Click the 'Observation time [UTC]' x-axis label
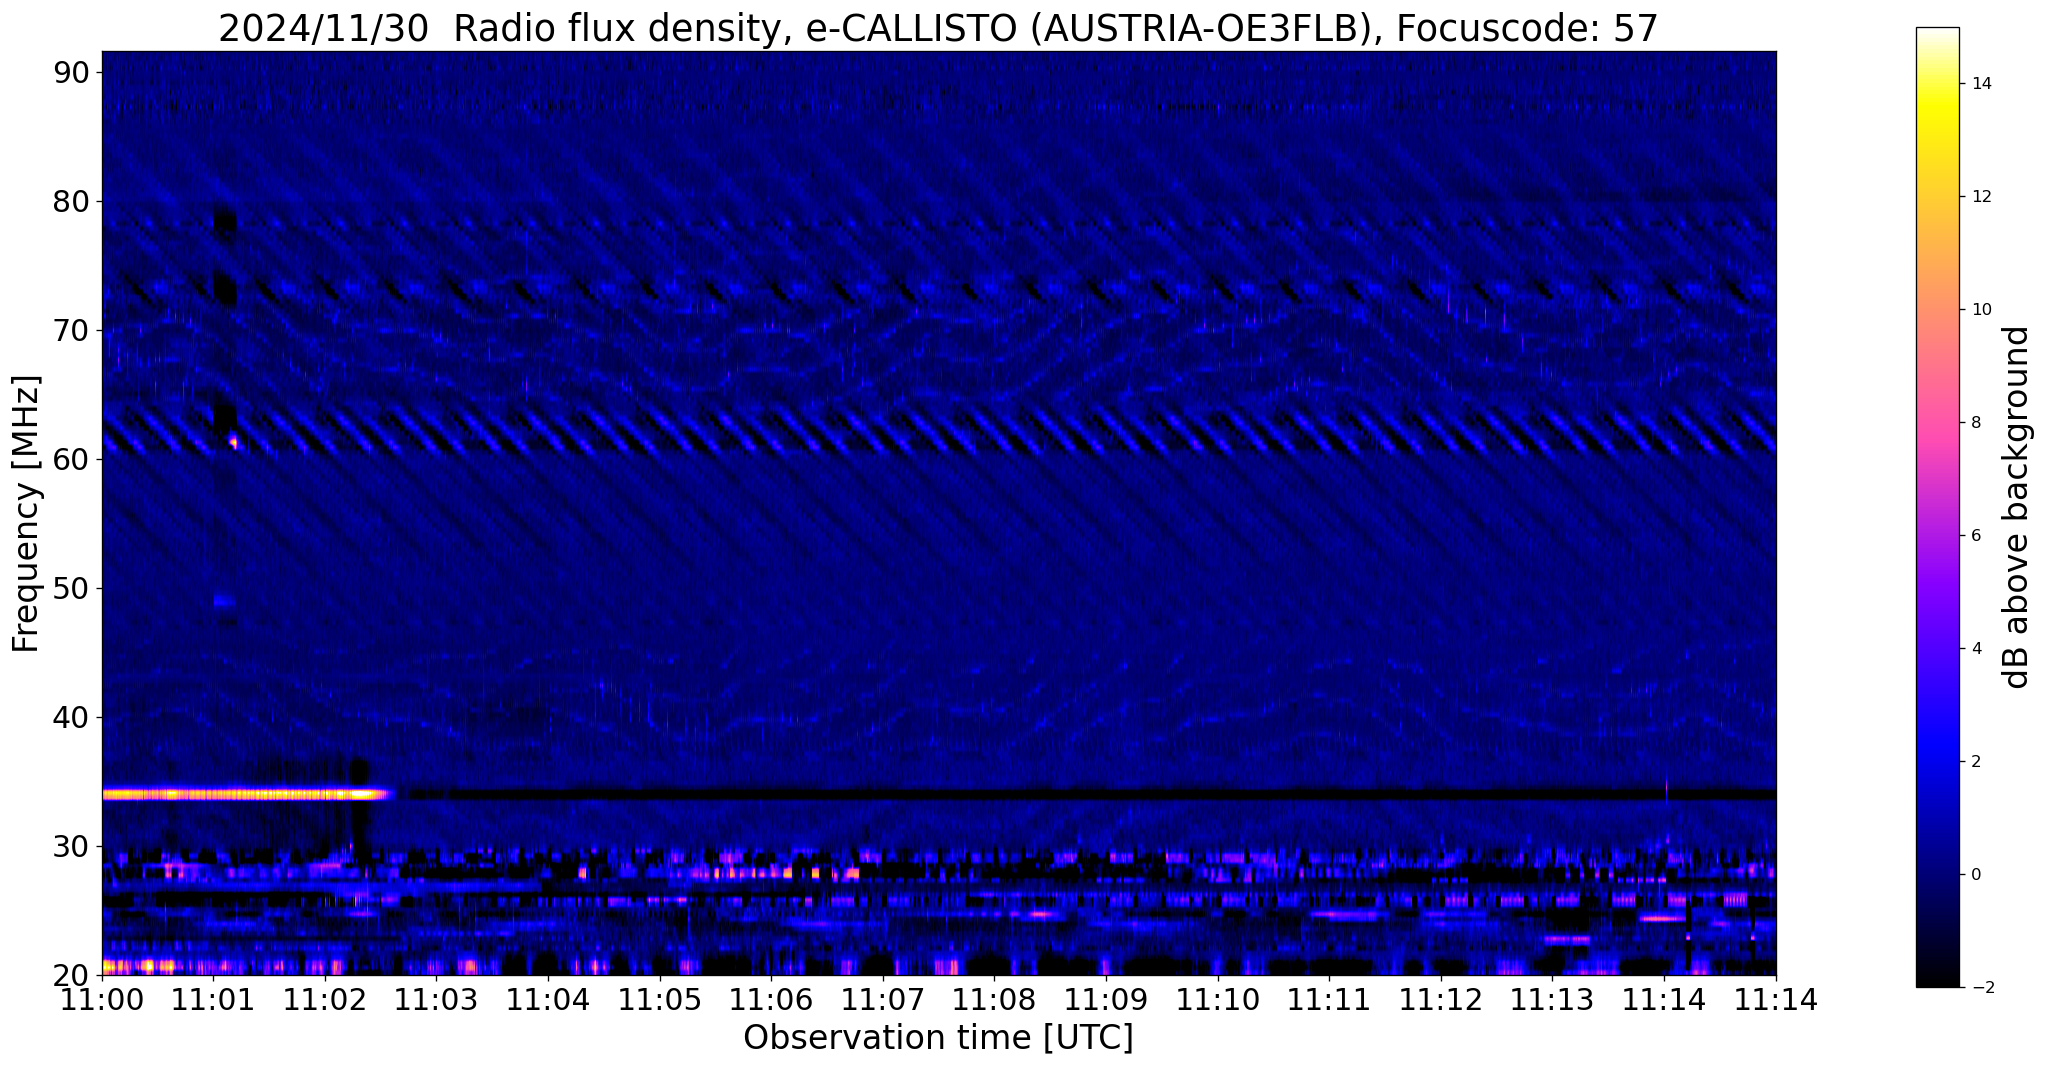The height and width of the screenshot is (1067, 2047). click(938, 1037)
